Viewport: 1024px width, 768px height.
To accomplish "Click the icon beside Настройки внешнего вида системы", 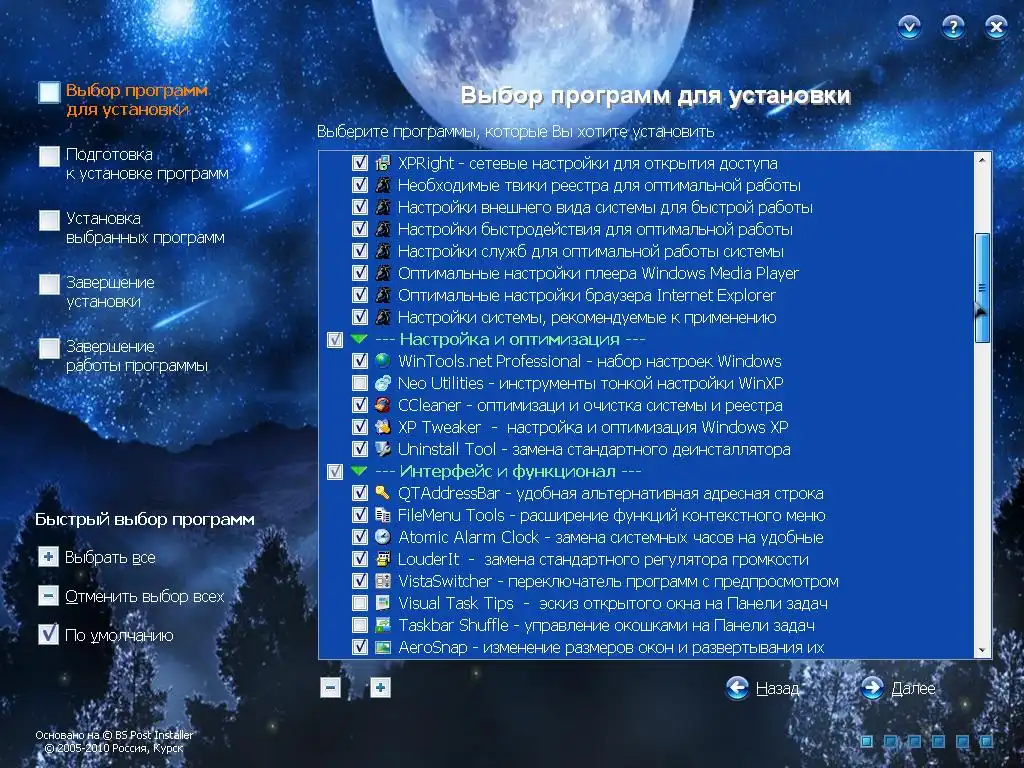I will [x=383, y=207].
